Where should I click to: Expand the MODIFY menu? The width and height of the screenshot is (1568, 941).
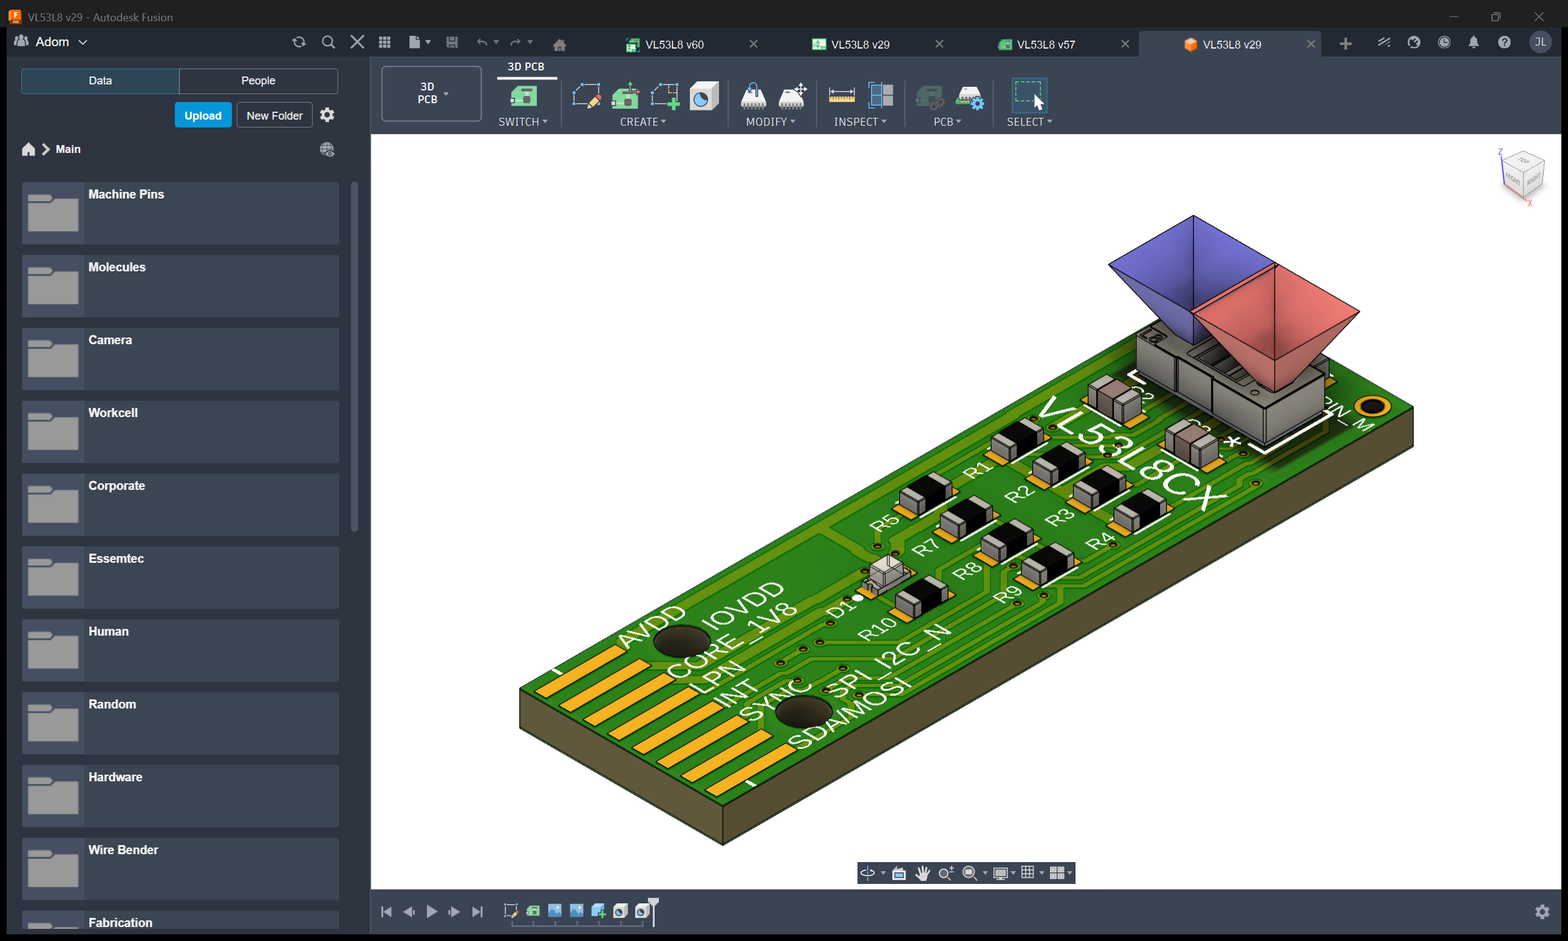point(771,122)
